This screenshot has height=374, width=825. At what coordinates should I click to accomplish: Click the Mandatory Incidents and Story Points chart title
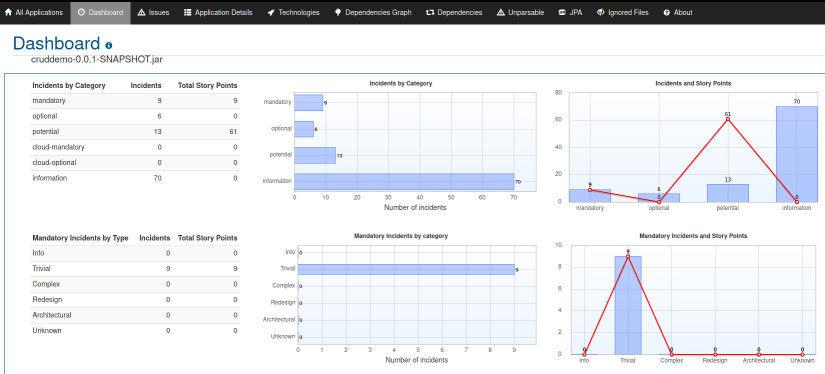tap(693, 236)
